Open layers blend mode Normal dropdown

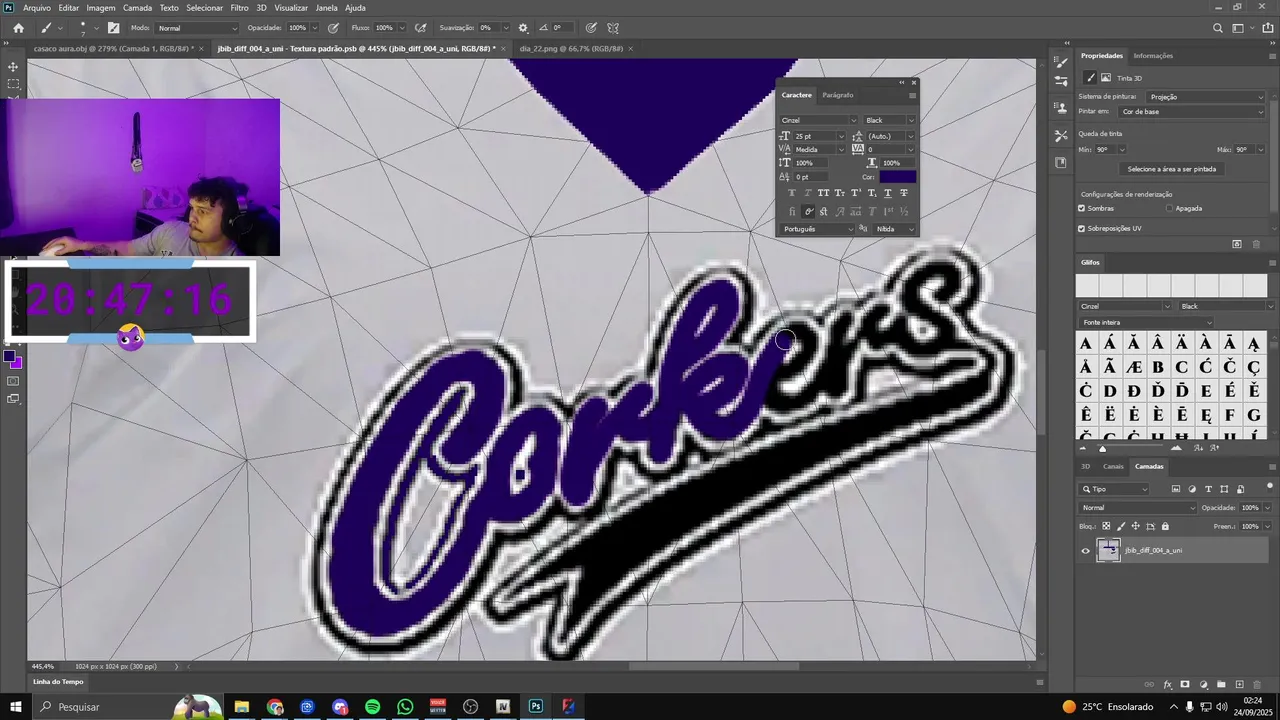(x=1138, y=508)
